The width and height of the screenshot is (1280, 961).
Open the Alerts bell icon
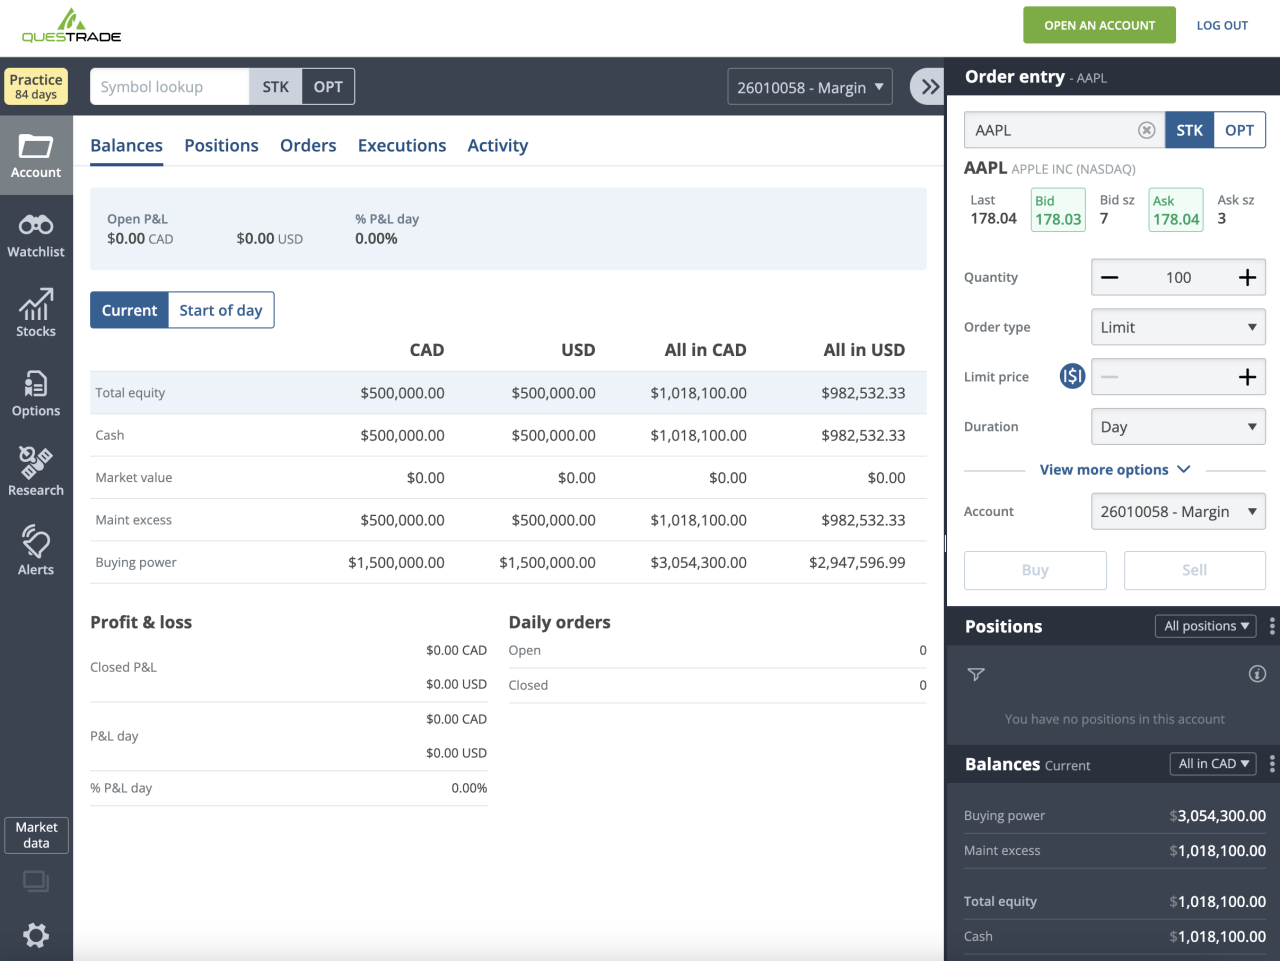pos(36,541)
